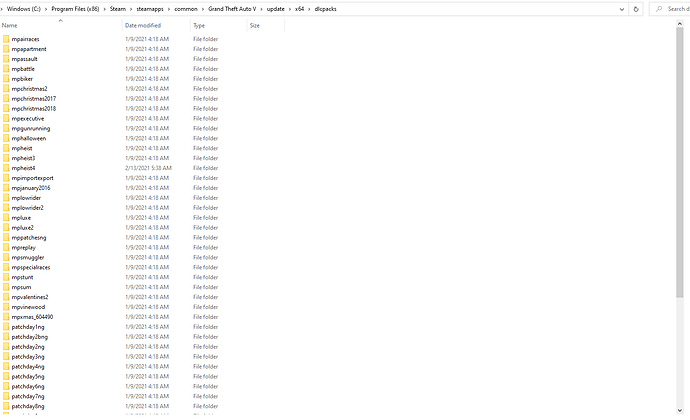Viewport: 690px width, 420px height.
Task: Navigate to steamapps breadcrumb
Action: (x=150, y=9)
